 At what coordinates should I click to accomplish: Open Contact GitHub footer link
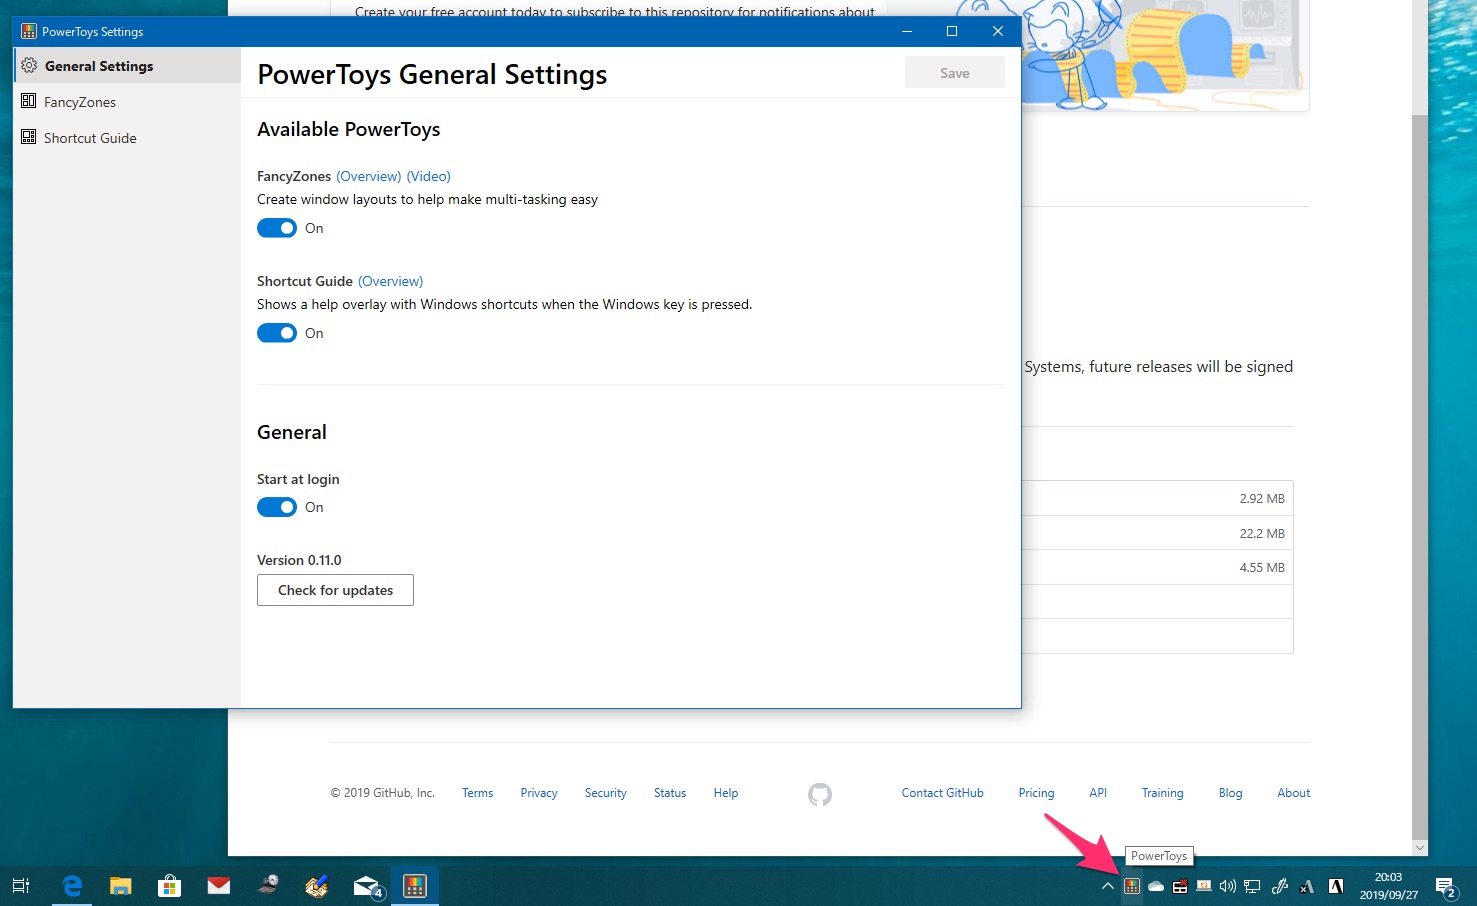click(x=943, y=793)
